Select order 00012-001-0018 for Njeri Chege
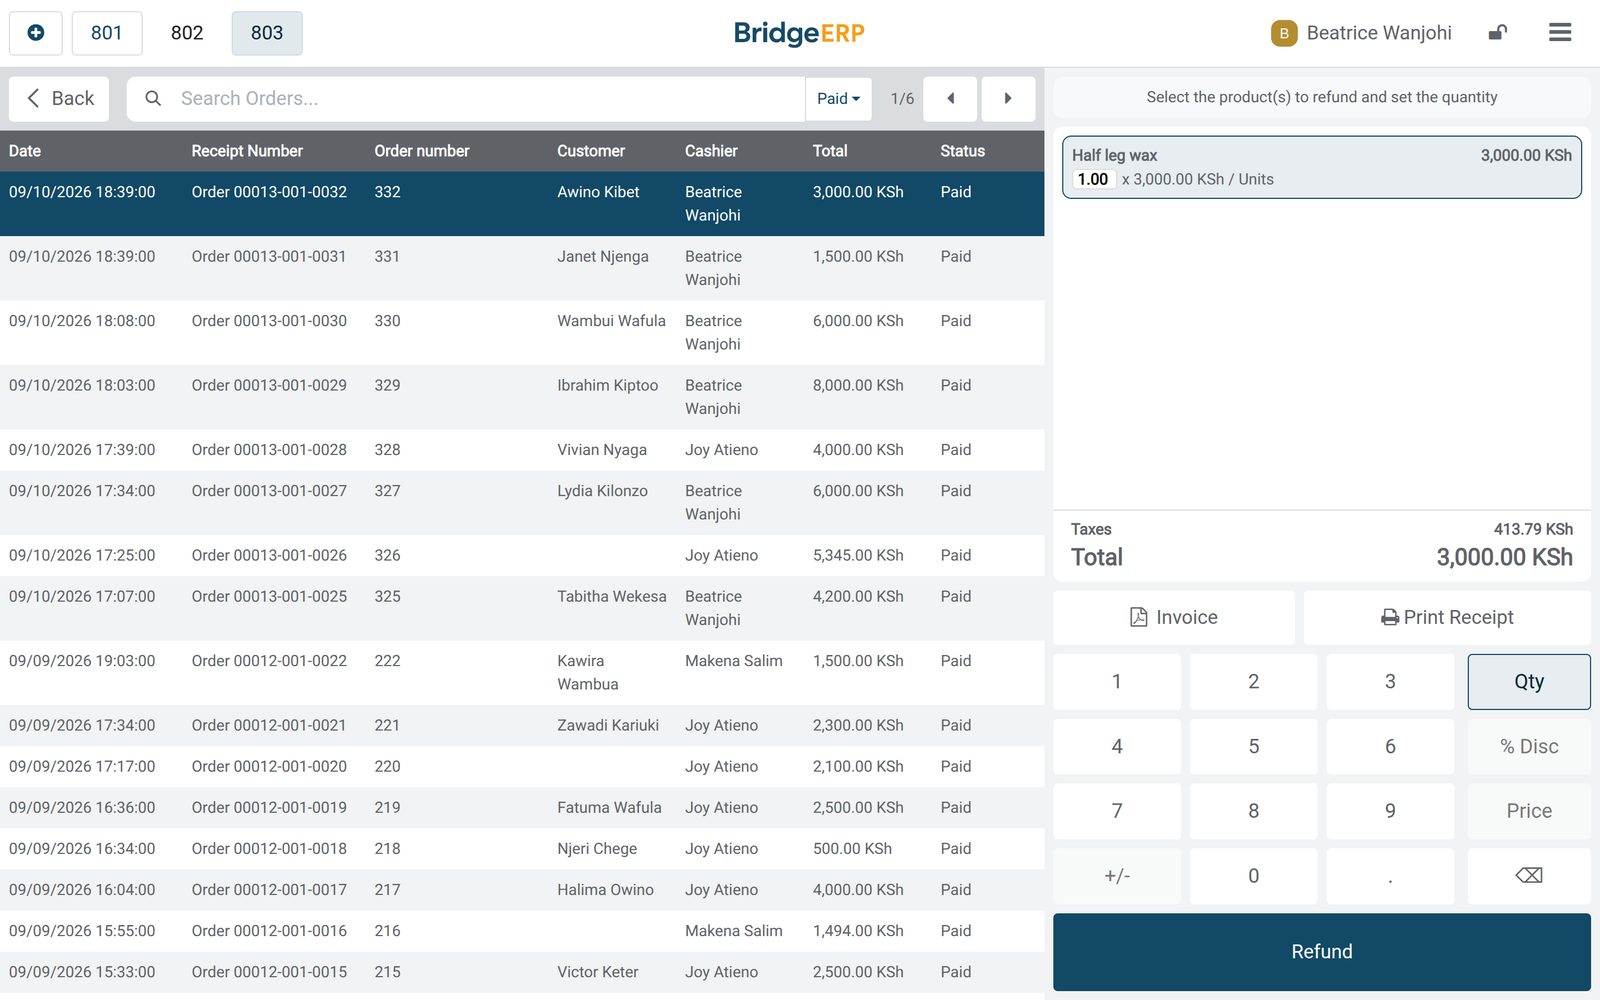The width and height of the screenshot is (1600, 1000). click(522, 849)
